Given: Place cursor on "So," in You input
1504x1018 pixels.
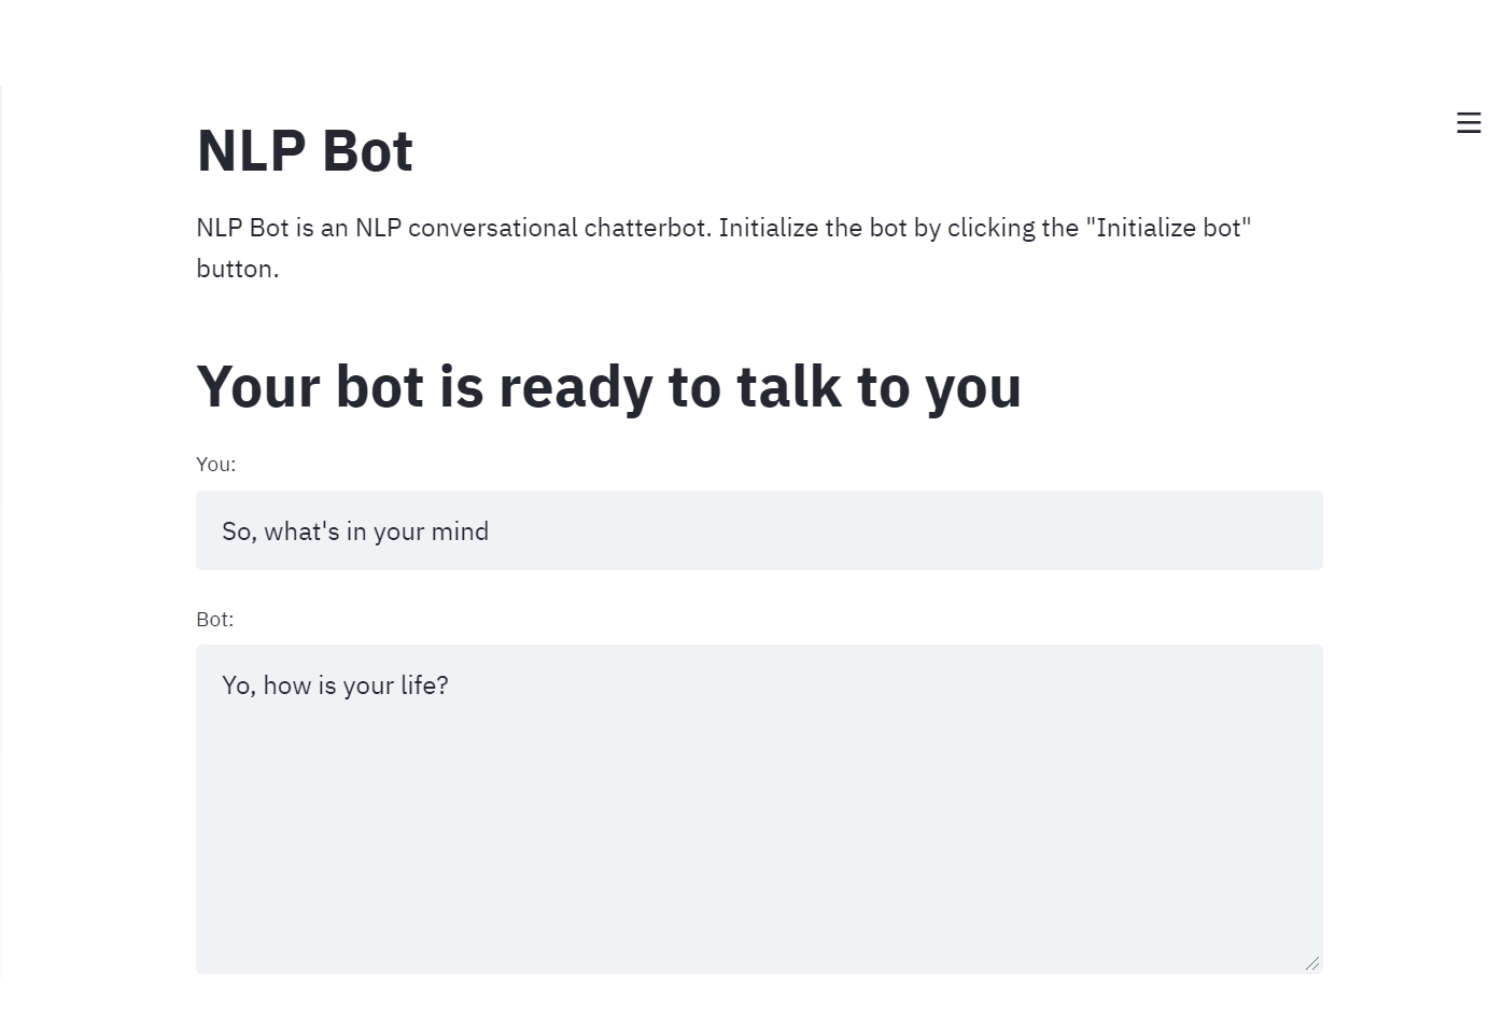Looking at the screenshot, I should [239, 531].
